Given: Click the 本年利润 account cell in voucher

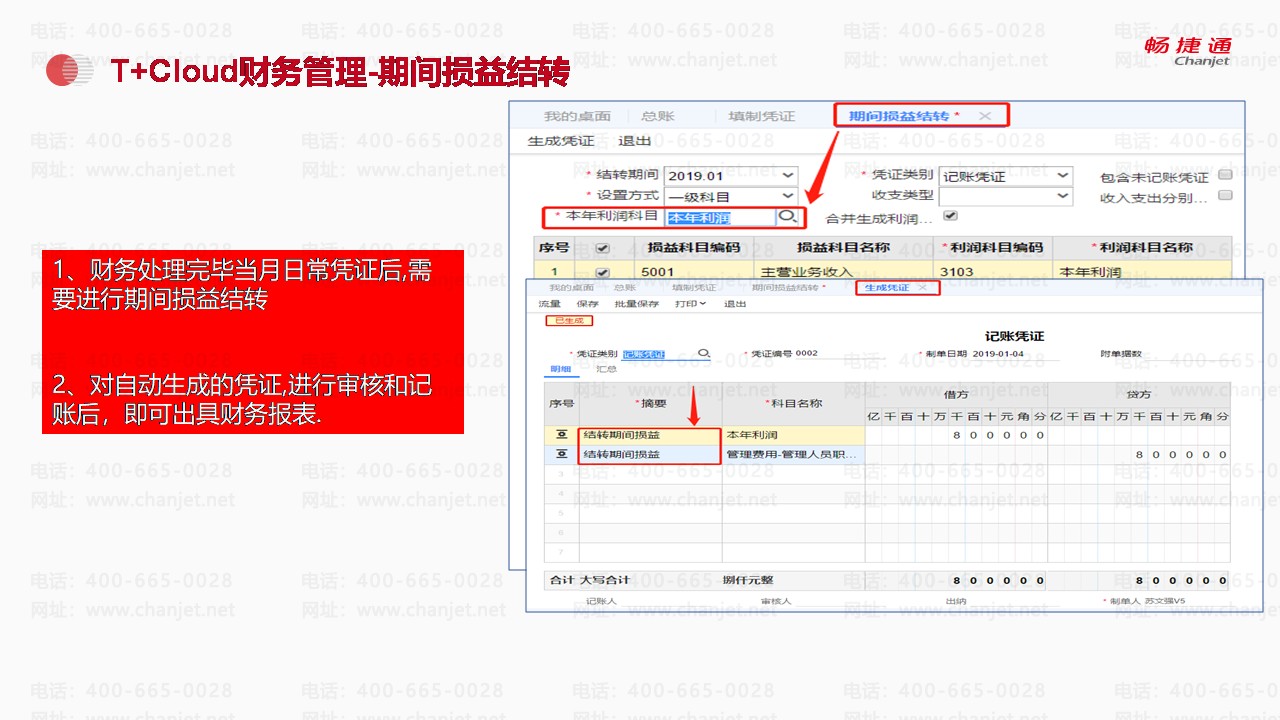Looking at the screenshot, I should pos(793,435).
